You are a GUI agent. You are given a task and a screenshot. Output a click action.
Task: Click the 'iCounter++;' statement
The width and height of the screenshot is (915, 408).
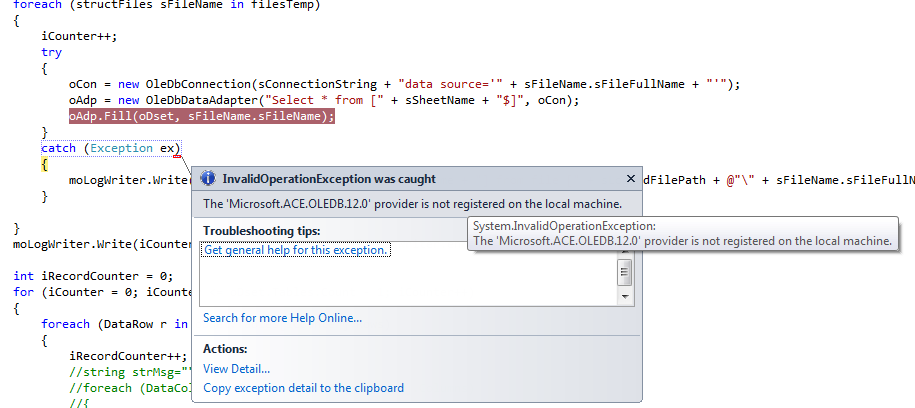click(x=79, y=36)
